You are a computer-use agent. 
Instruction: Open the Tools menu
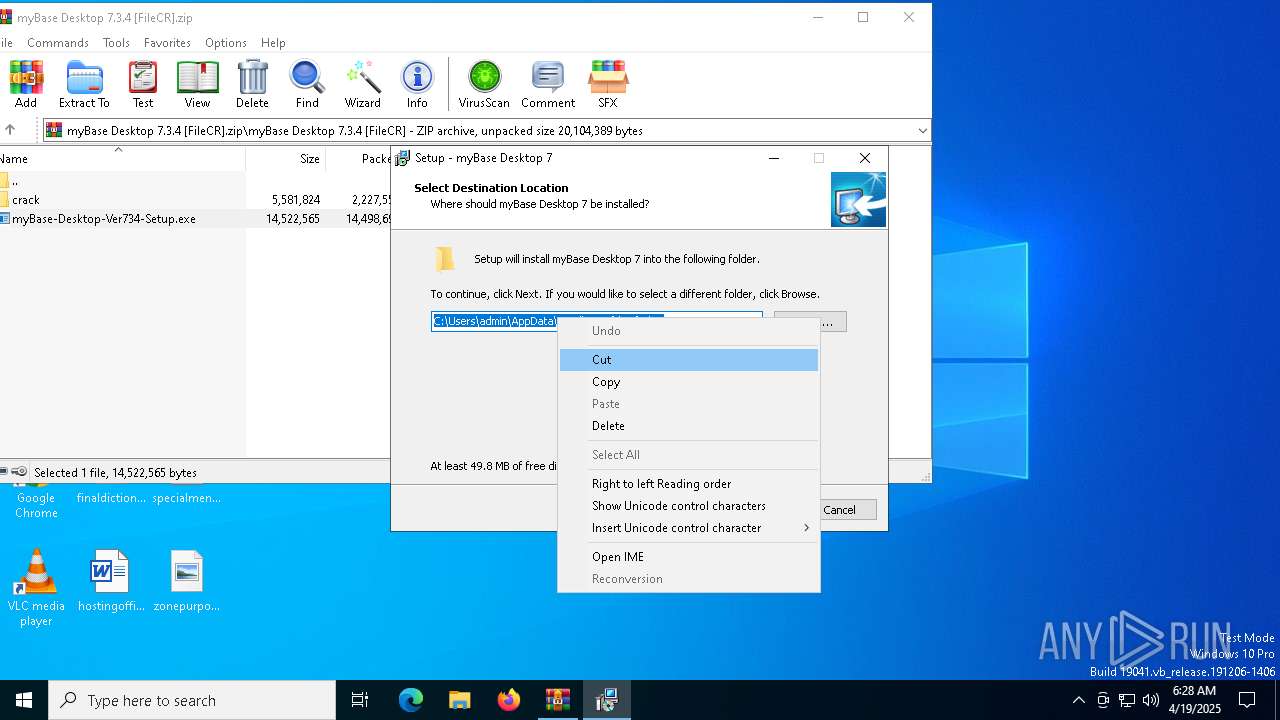coord(116,43)
